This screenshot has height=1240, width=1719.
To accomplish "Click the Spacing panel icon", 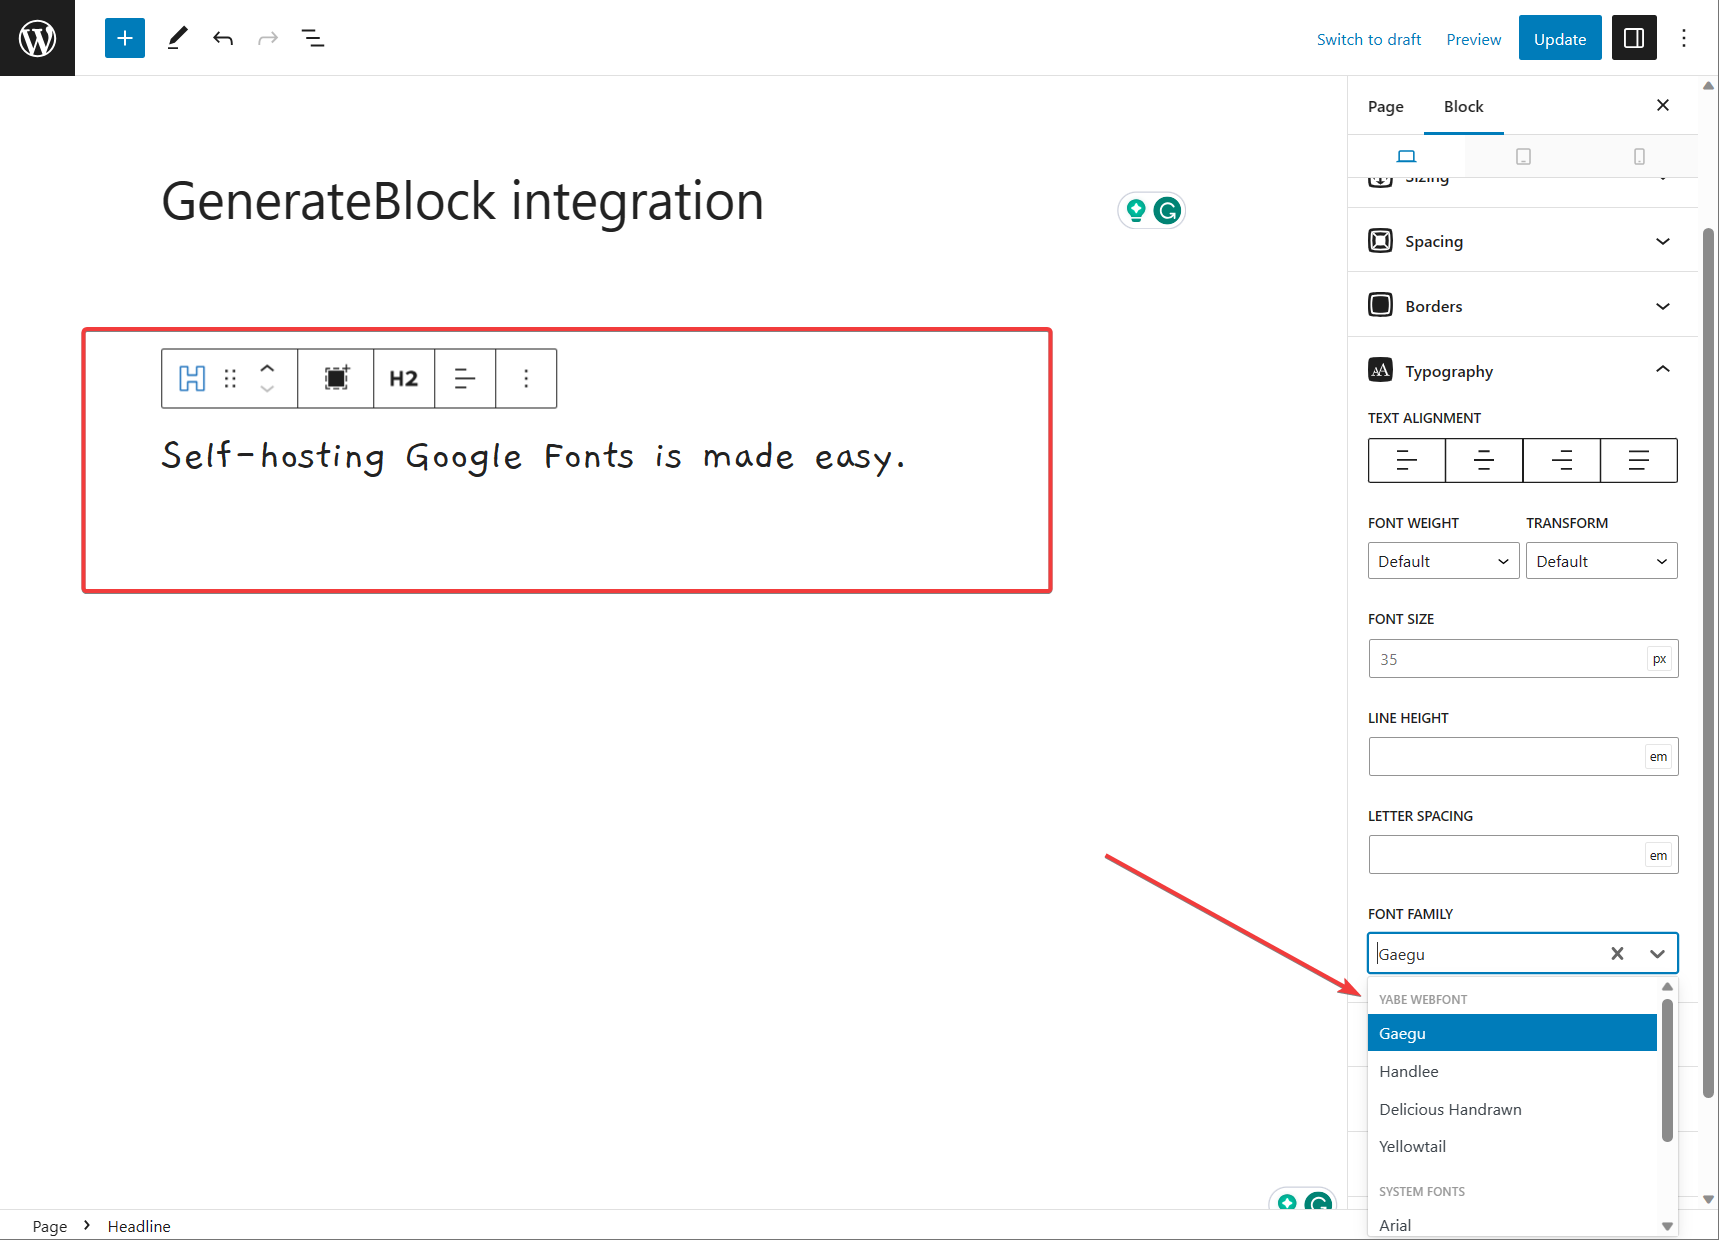I will pyautogui.click(x=1380, y=241).
